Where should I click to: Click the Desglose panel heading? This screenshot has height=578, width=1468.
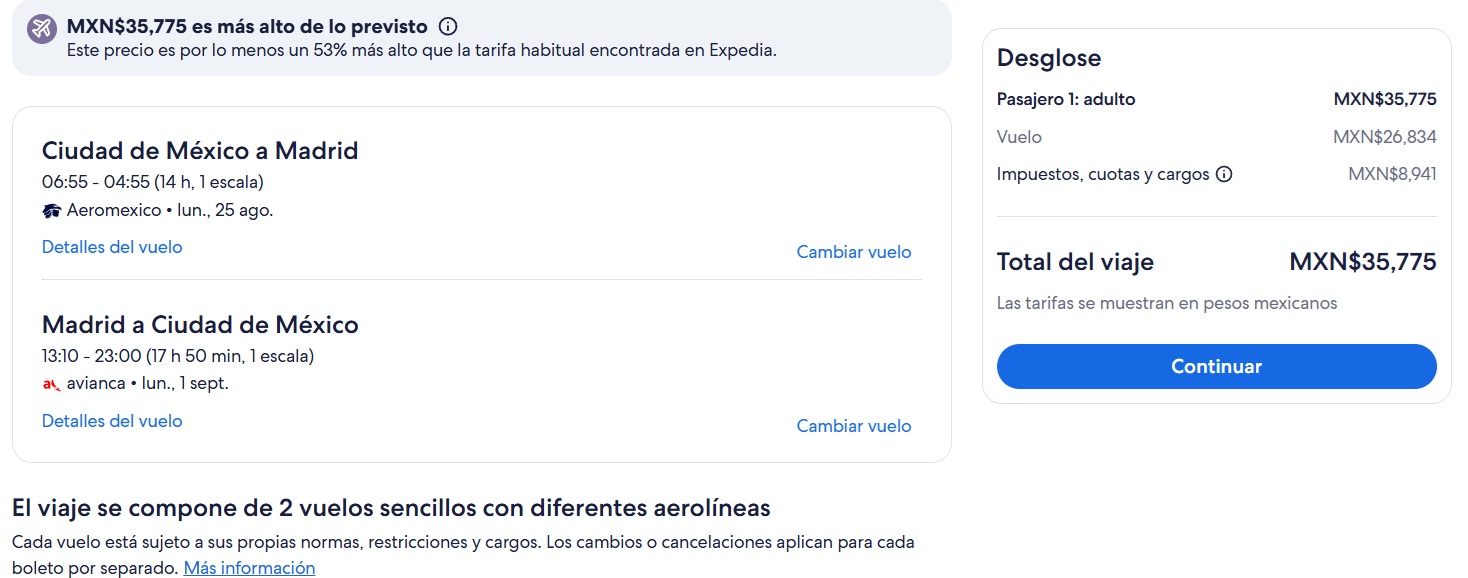pyautogui.click(x=1049, y=58)
